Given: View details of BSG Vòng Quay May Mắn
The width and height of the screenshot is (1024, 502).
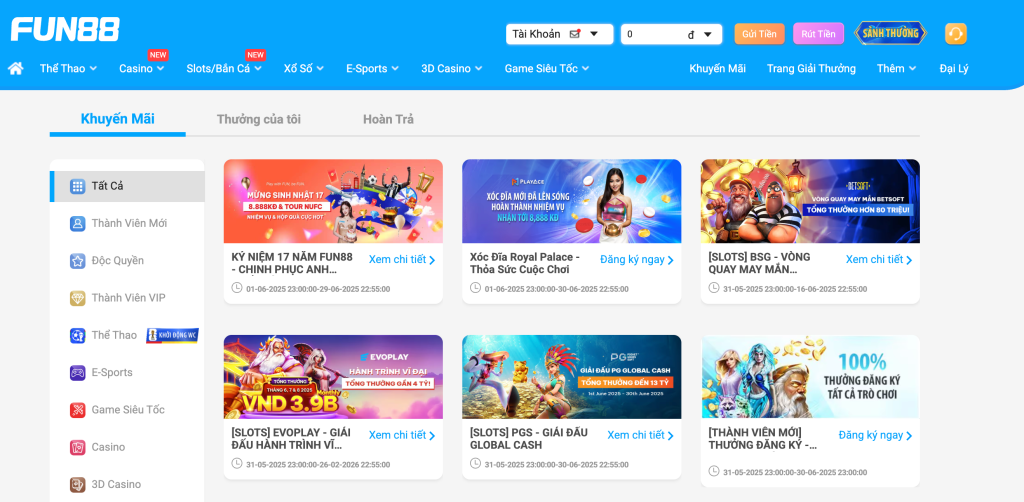Looking at the screenshot, I should 879,260.
